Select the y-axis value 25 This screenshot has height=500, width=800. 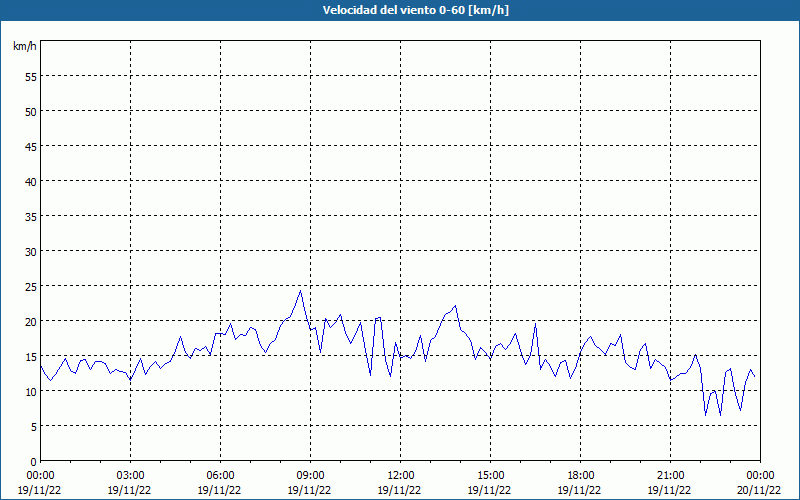click(31, 287)
